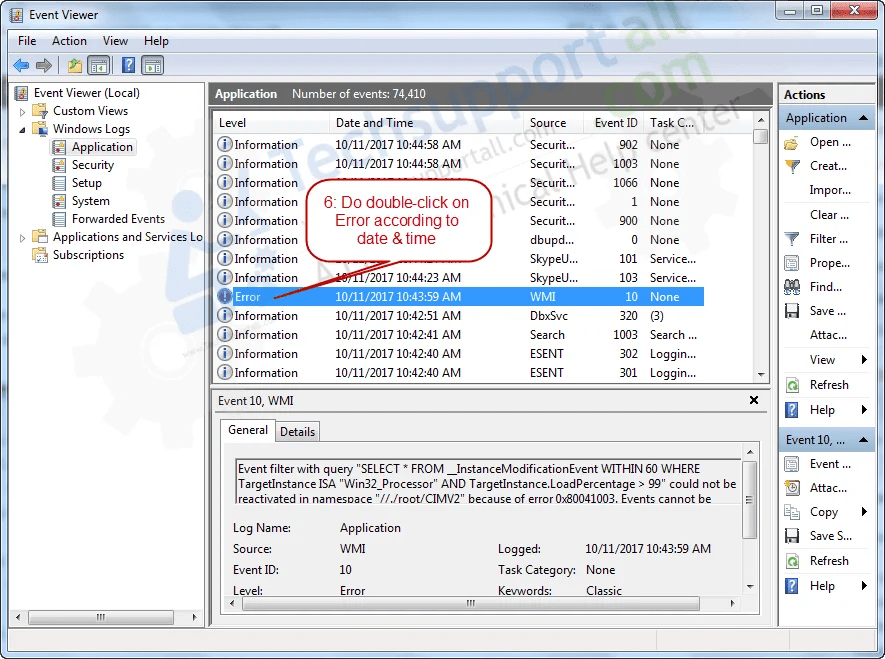Viewport: 885px width, 659px height.
Task: Click the blue Help toolbar icon
Action: pos(128,65)
